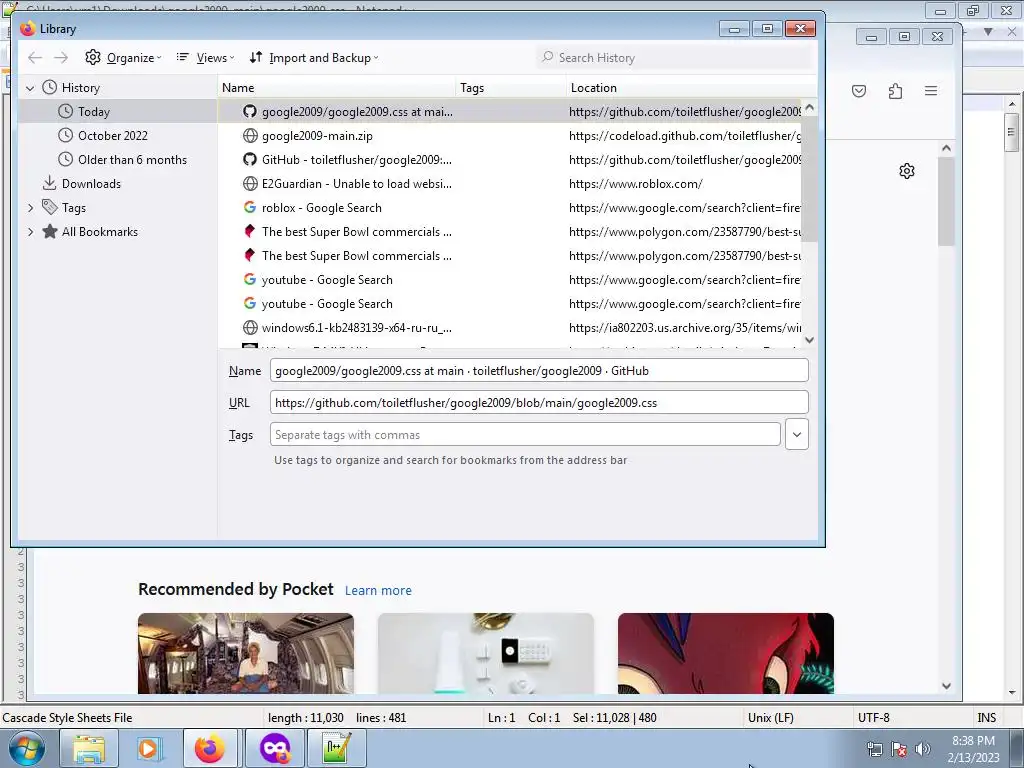Click the History clock icon
Screen dimensions: 1024x768
tap(50, 88)
